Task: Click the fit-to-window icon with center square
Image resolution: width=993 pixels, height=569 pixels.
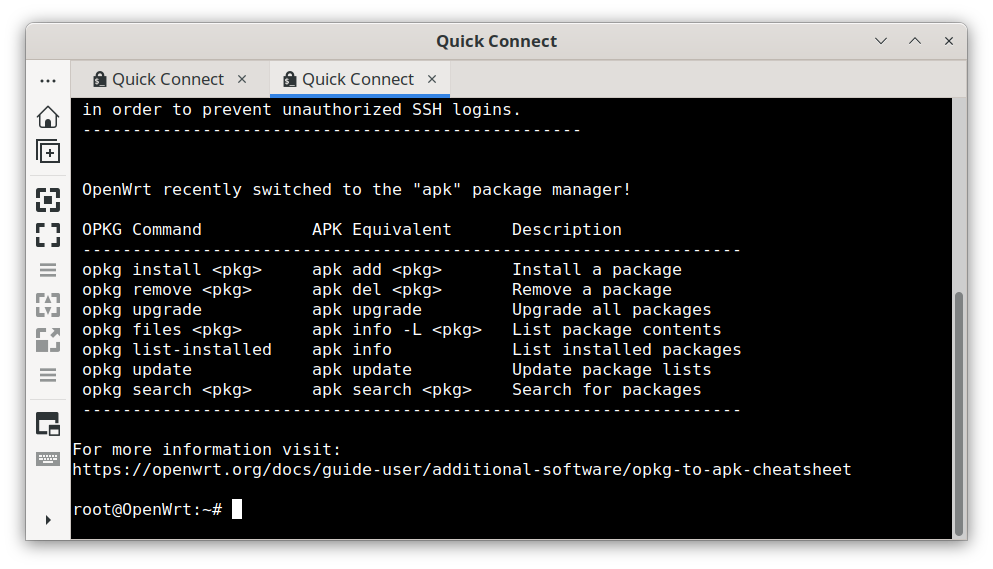Action: point(48,200)
